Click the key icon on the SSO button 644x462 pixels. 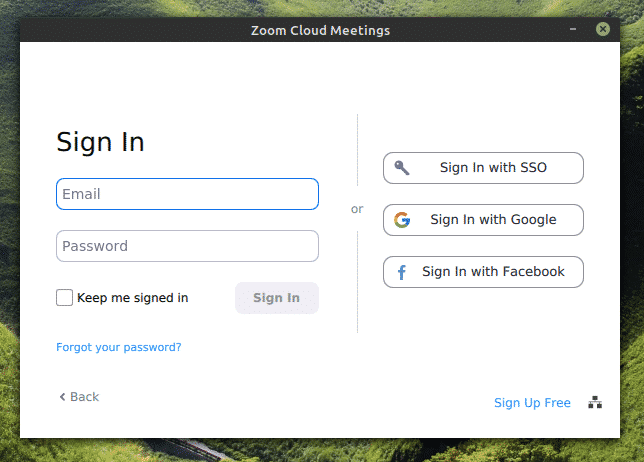pyautogui.click(x=402, y=168)
